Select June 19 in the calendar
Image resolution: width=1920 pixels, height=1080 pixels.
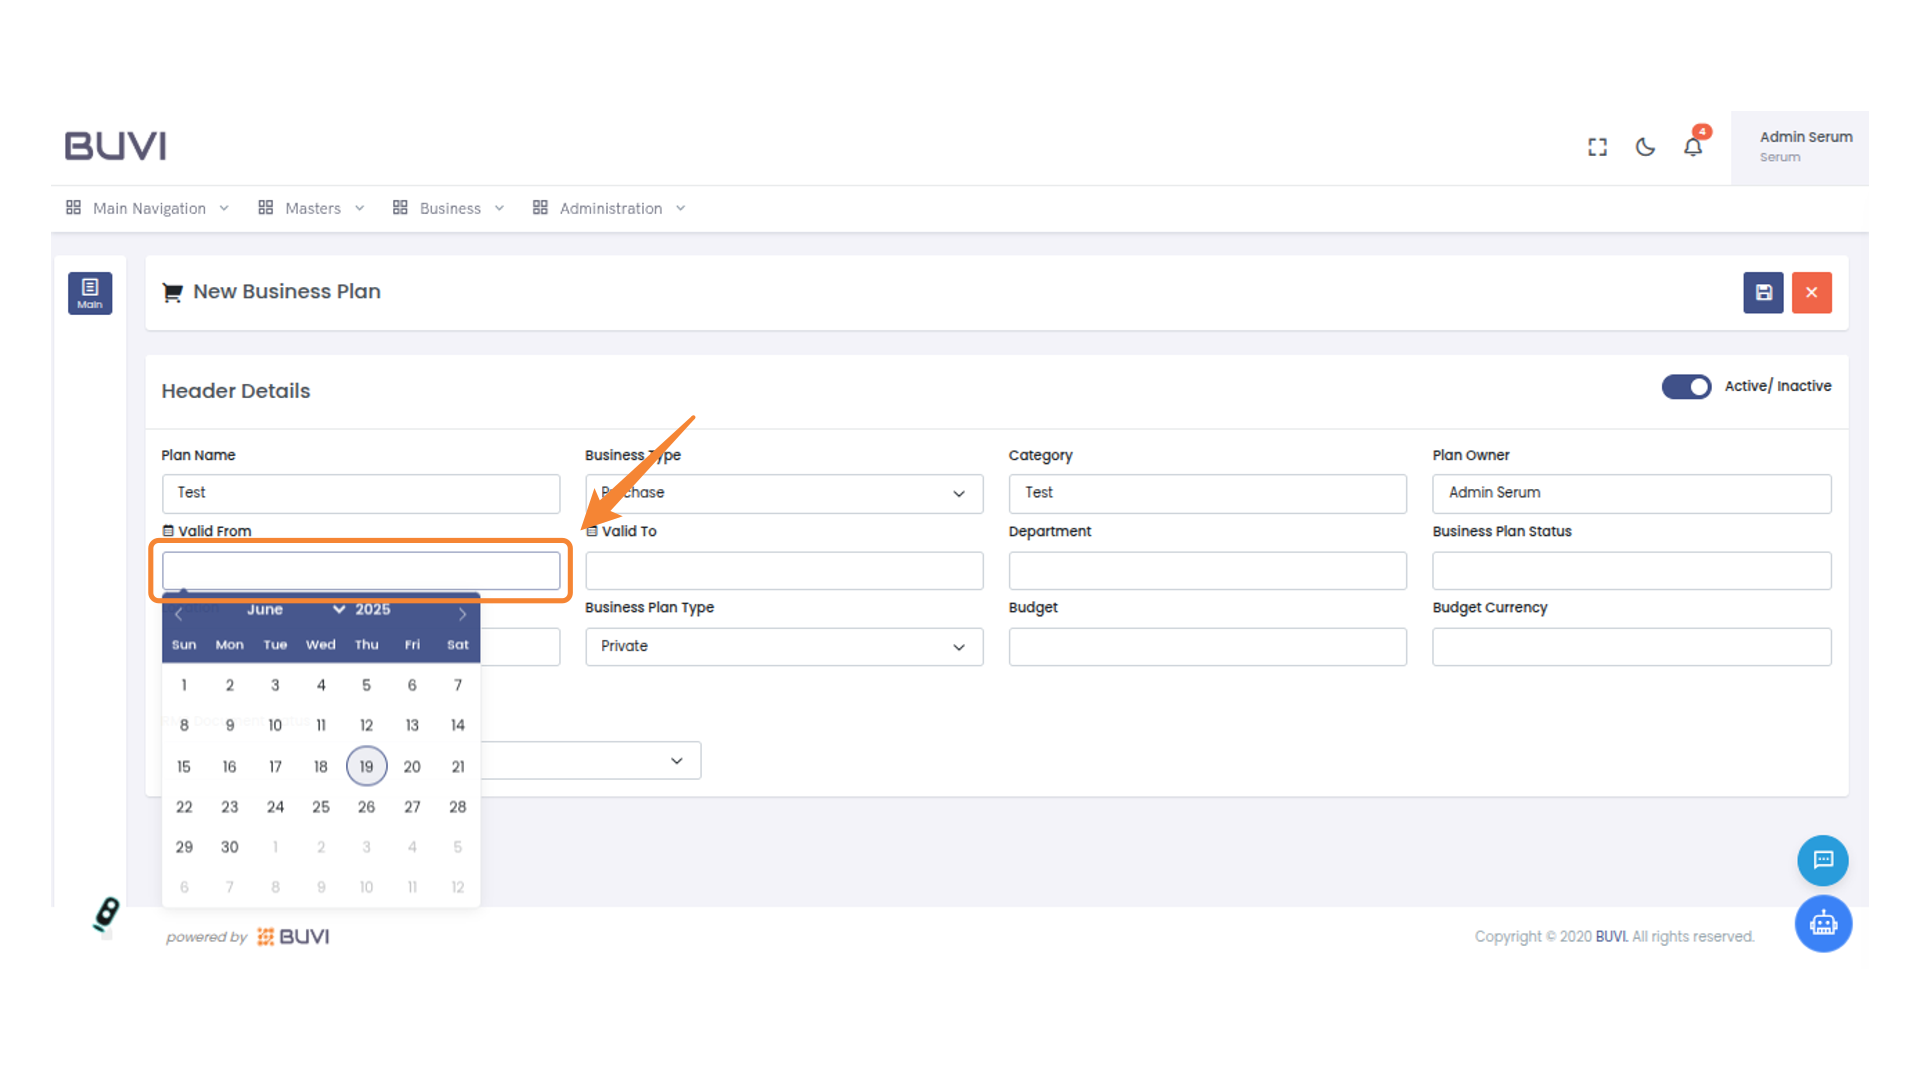coord(366,767)
